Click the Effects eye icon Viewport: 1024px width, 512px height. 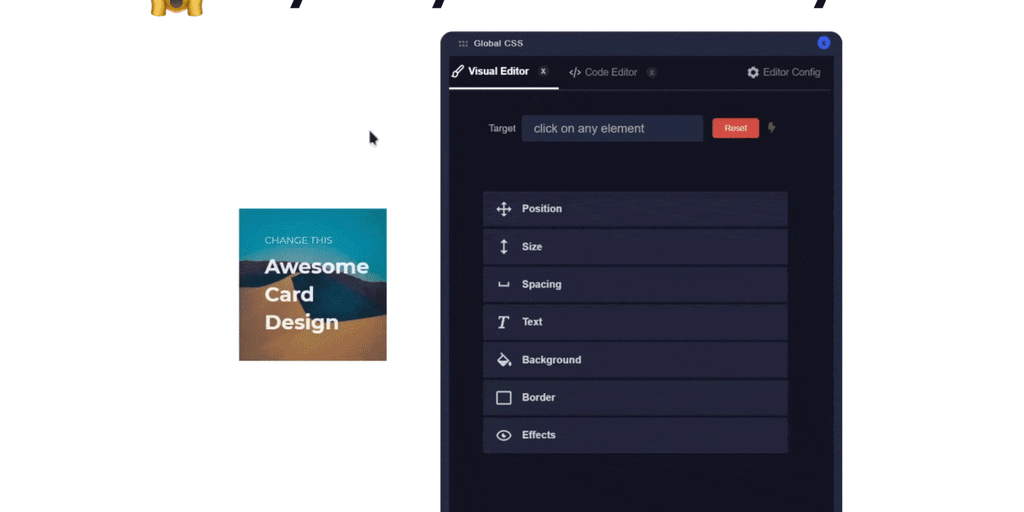[504, 436]
